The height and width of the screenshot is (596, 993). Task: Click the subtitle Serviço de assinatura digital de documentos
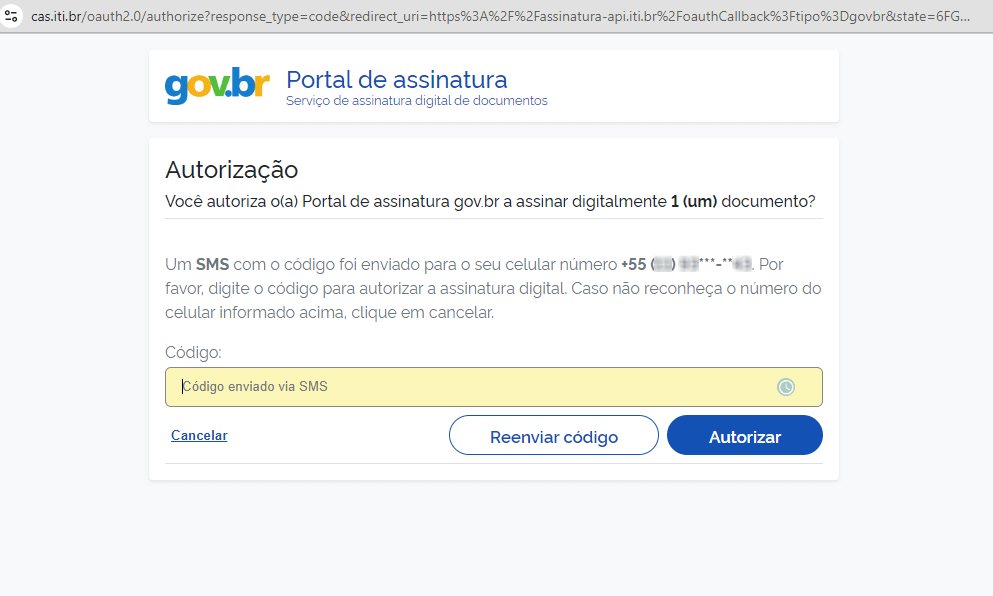coord(416,100)
